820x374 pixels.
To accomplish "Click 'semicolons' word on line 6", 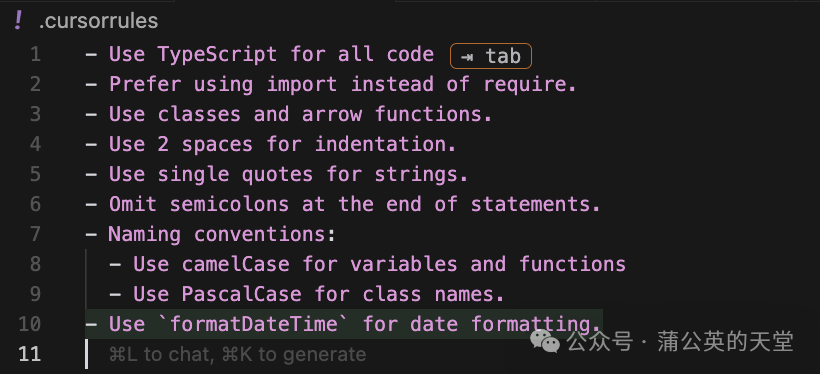I will coord(229,204).
